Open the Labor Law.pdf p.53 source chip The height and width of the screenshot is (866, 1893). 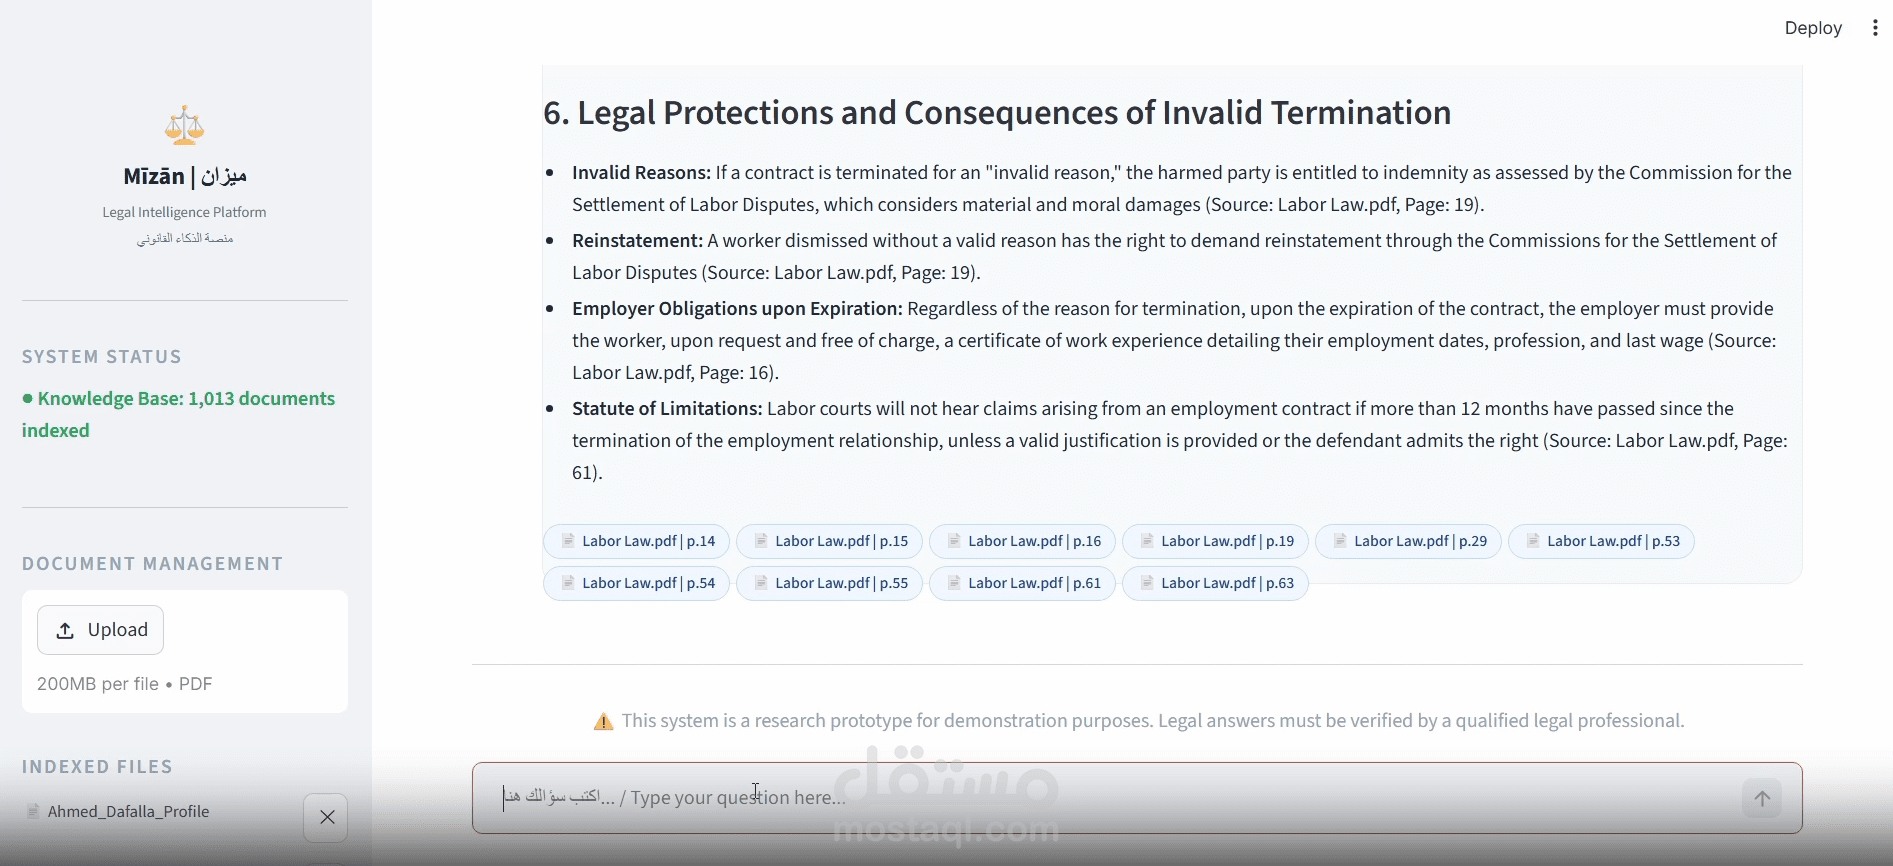[1601, 541]
